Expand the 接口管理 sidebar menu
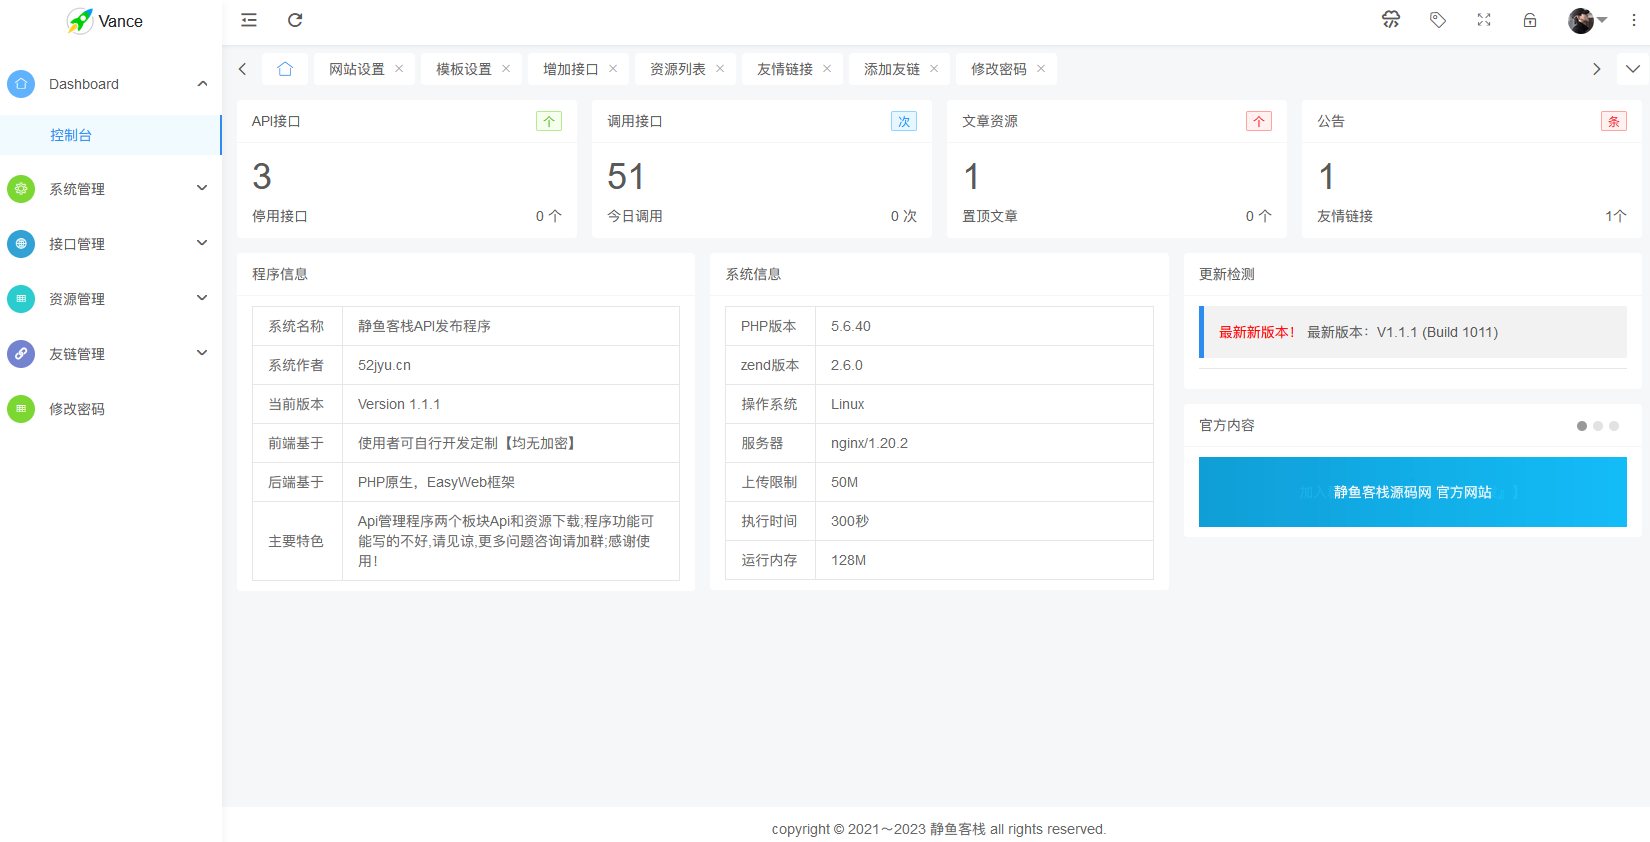 point(110,244)
